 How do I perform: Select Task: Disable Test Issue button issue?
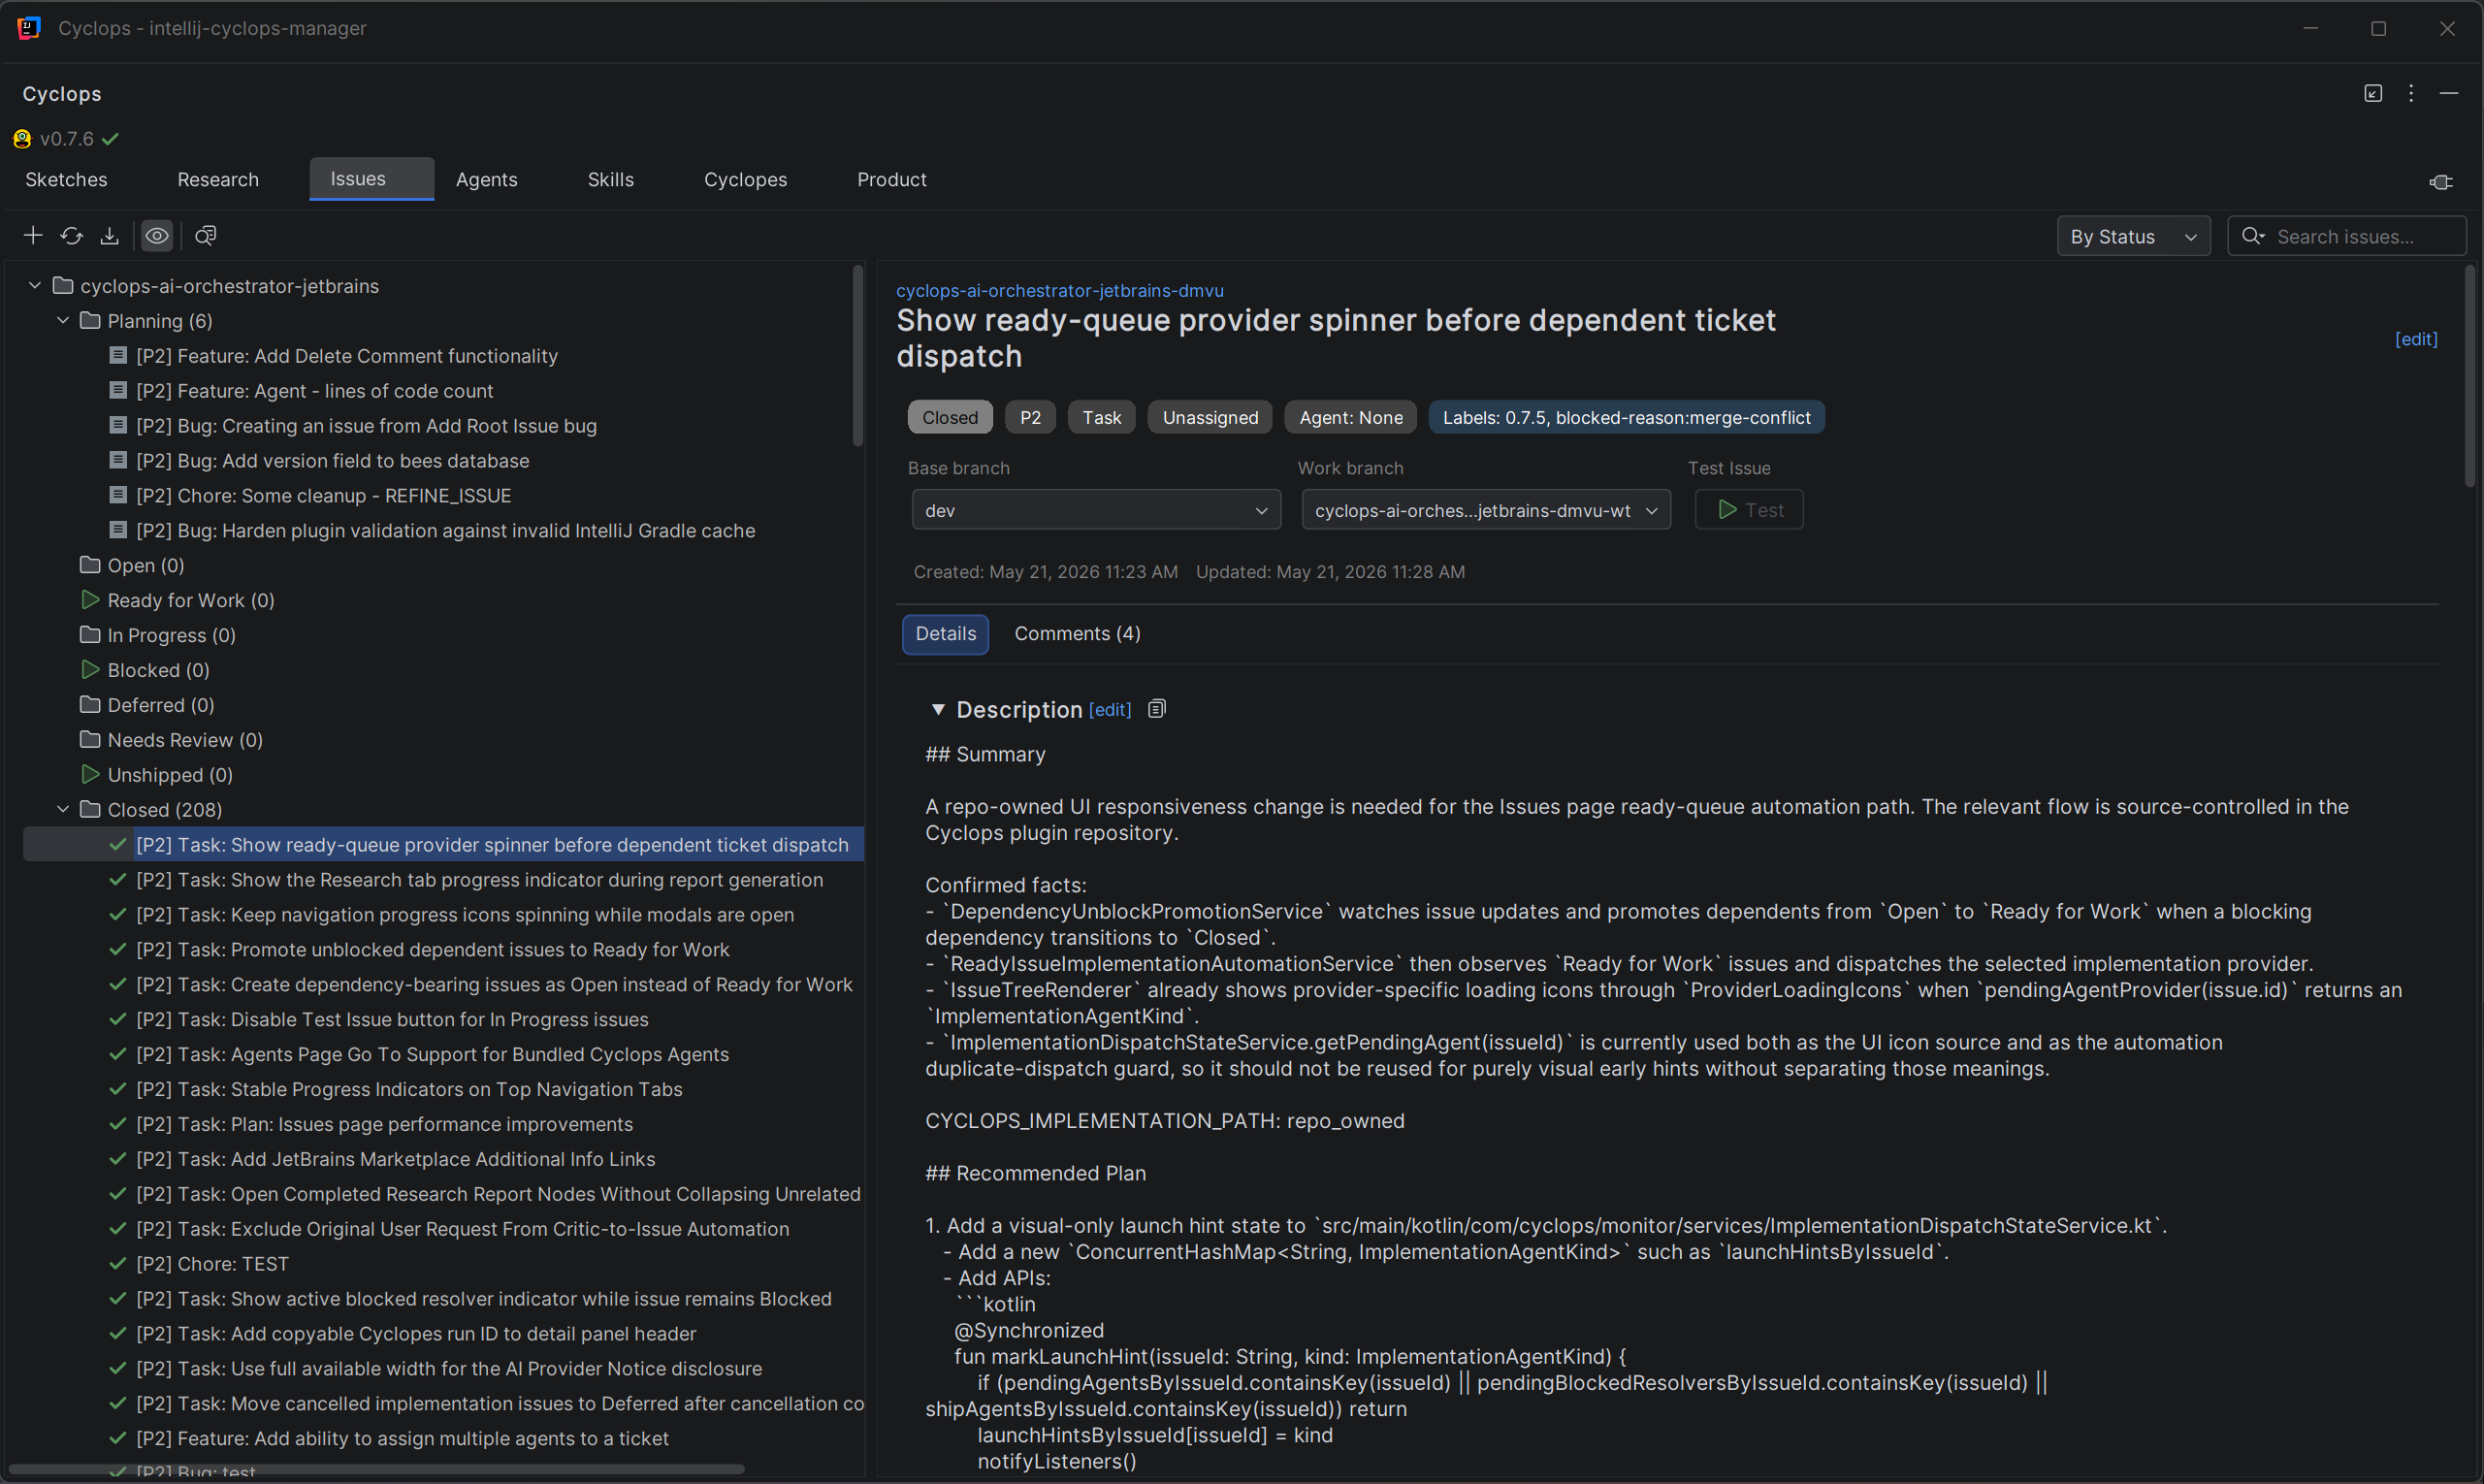click(x=392, y=1019)
